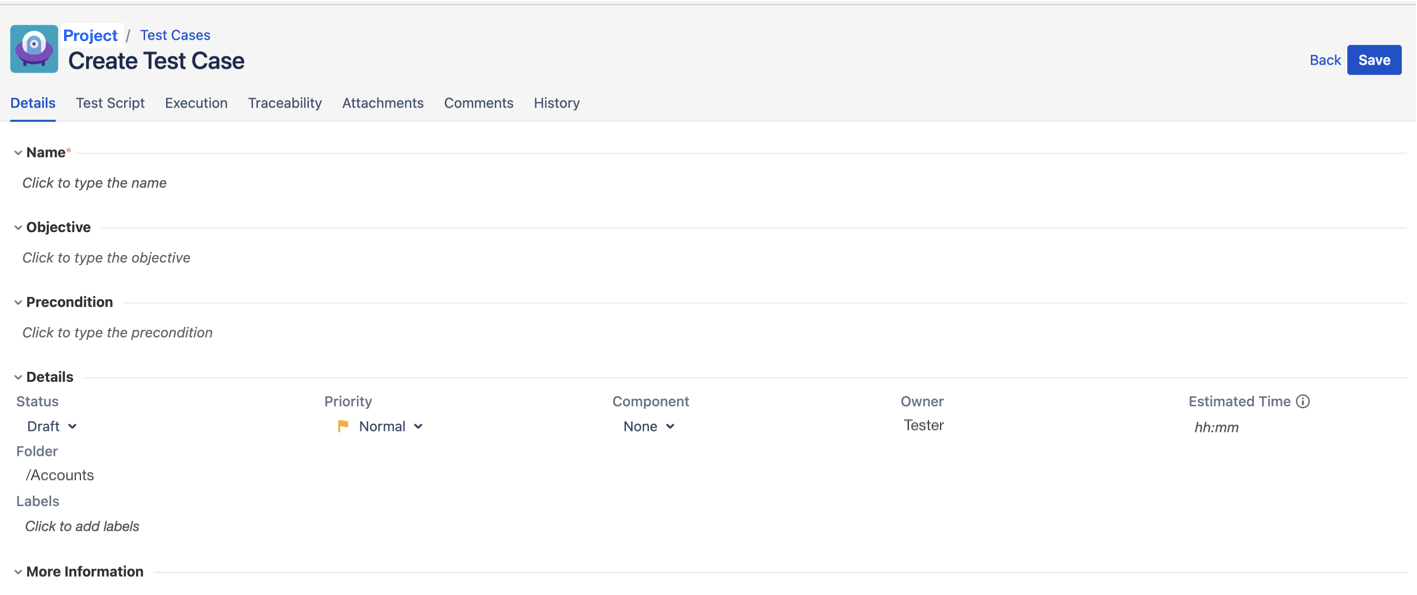Click the Priority field label
The width and height of the screenshot is (1417, 595).
pyautogui.click(x=348, y=401)
